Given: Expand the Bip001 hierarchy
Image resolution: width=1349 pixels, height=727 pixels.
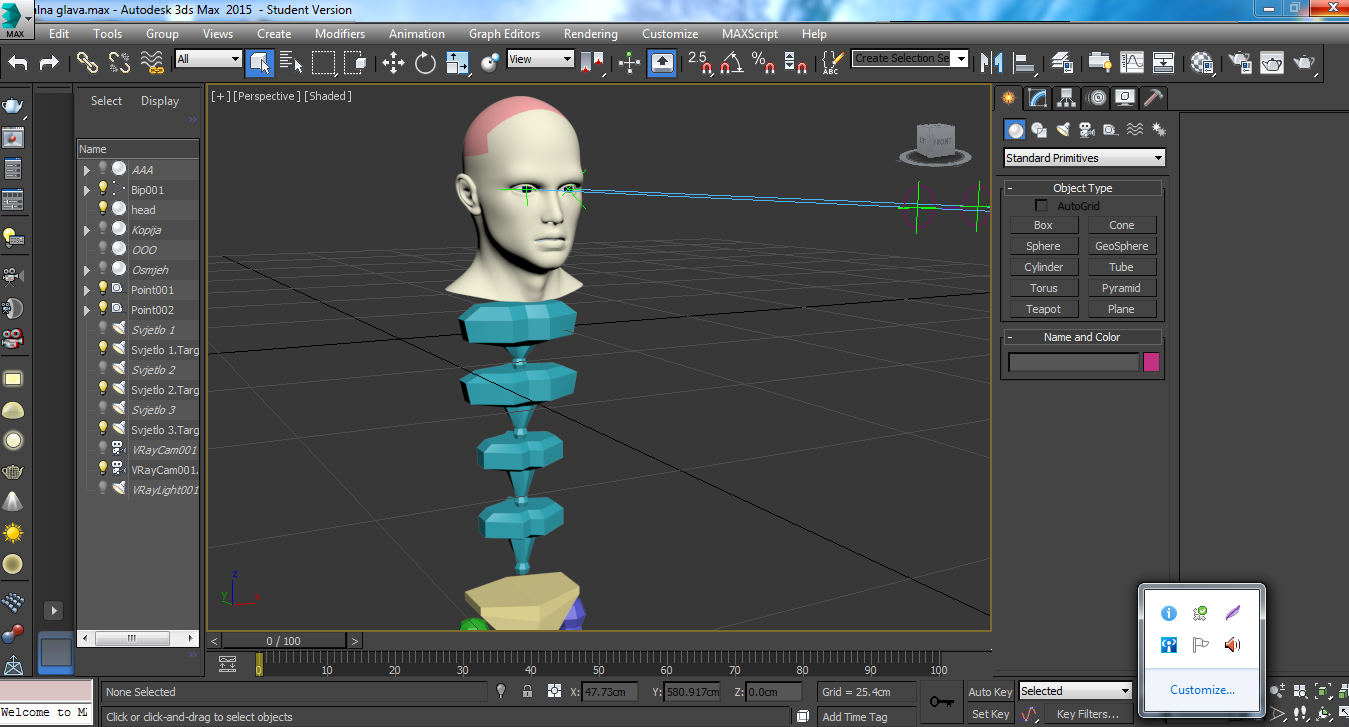Looking at the screenshot, I should point(87,190).
